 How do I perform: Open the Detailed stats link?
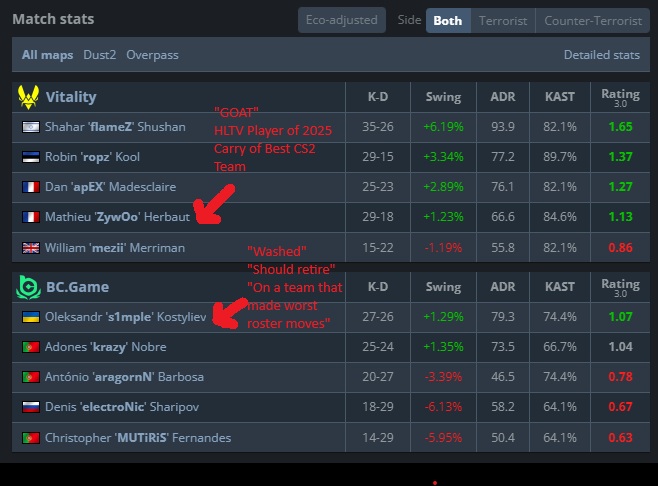602,55
